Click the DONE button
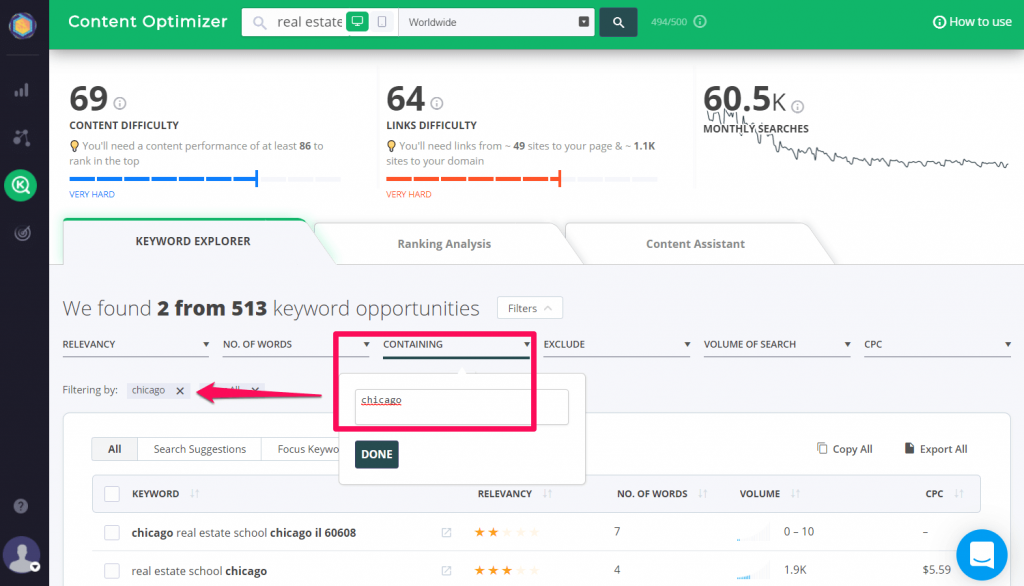Screen dimensions: 1024x586 (377, 455)
